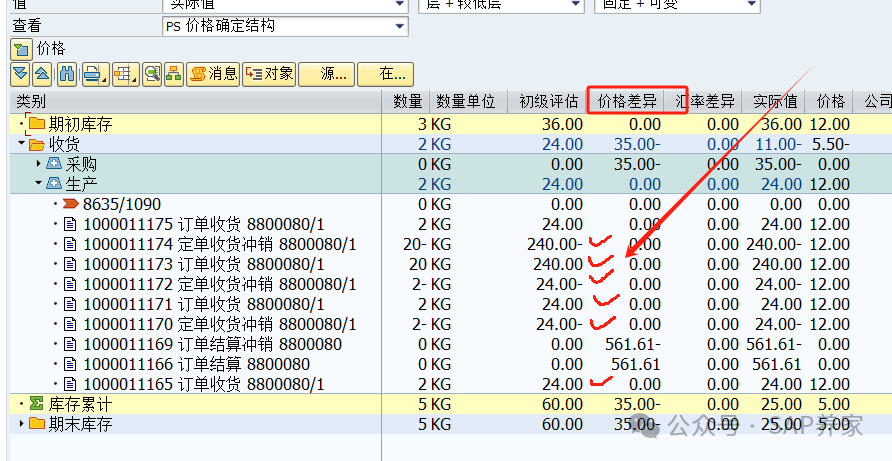The width and height of the screenshot is (892, 461).
Task: Click the 采购 category icon
Action: pyautogui.click(x=54, y=164)
